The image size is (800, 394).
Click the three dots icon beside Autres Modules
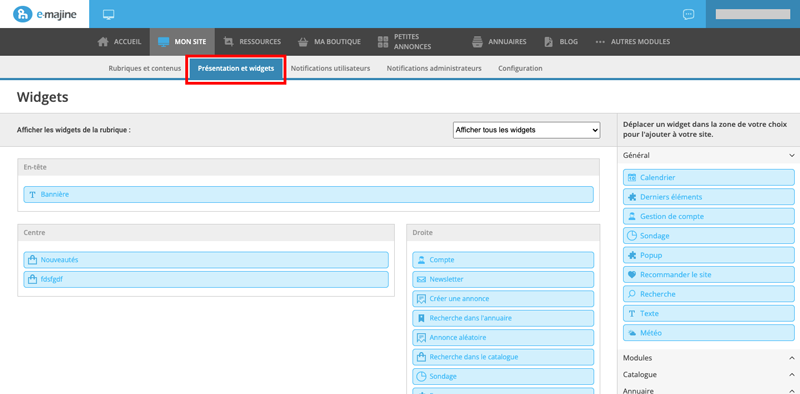[600, 42]
